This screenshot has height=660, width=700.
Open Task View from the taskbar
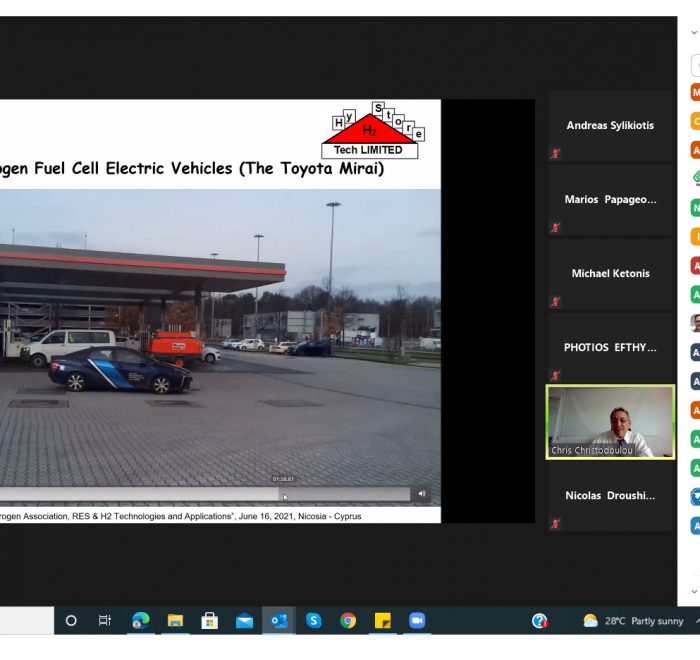point(105,621)
